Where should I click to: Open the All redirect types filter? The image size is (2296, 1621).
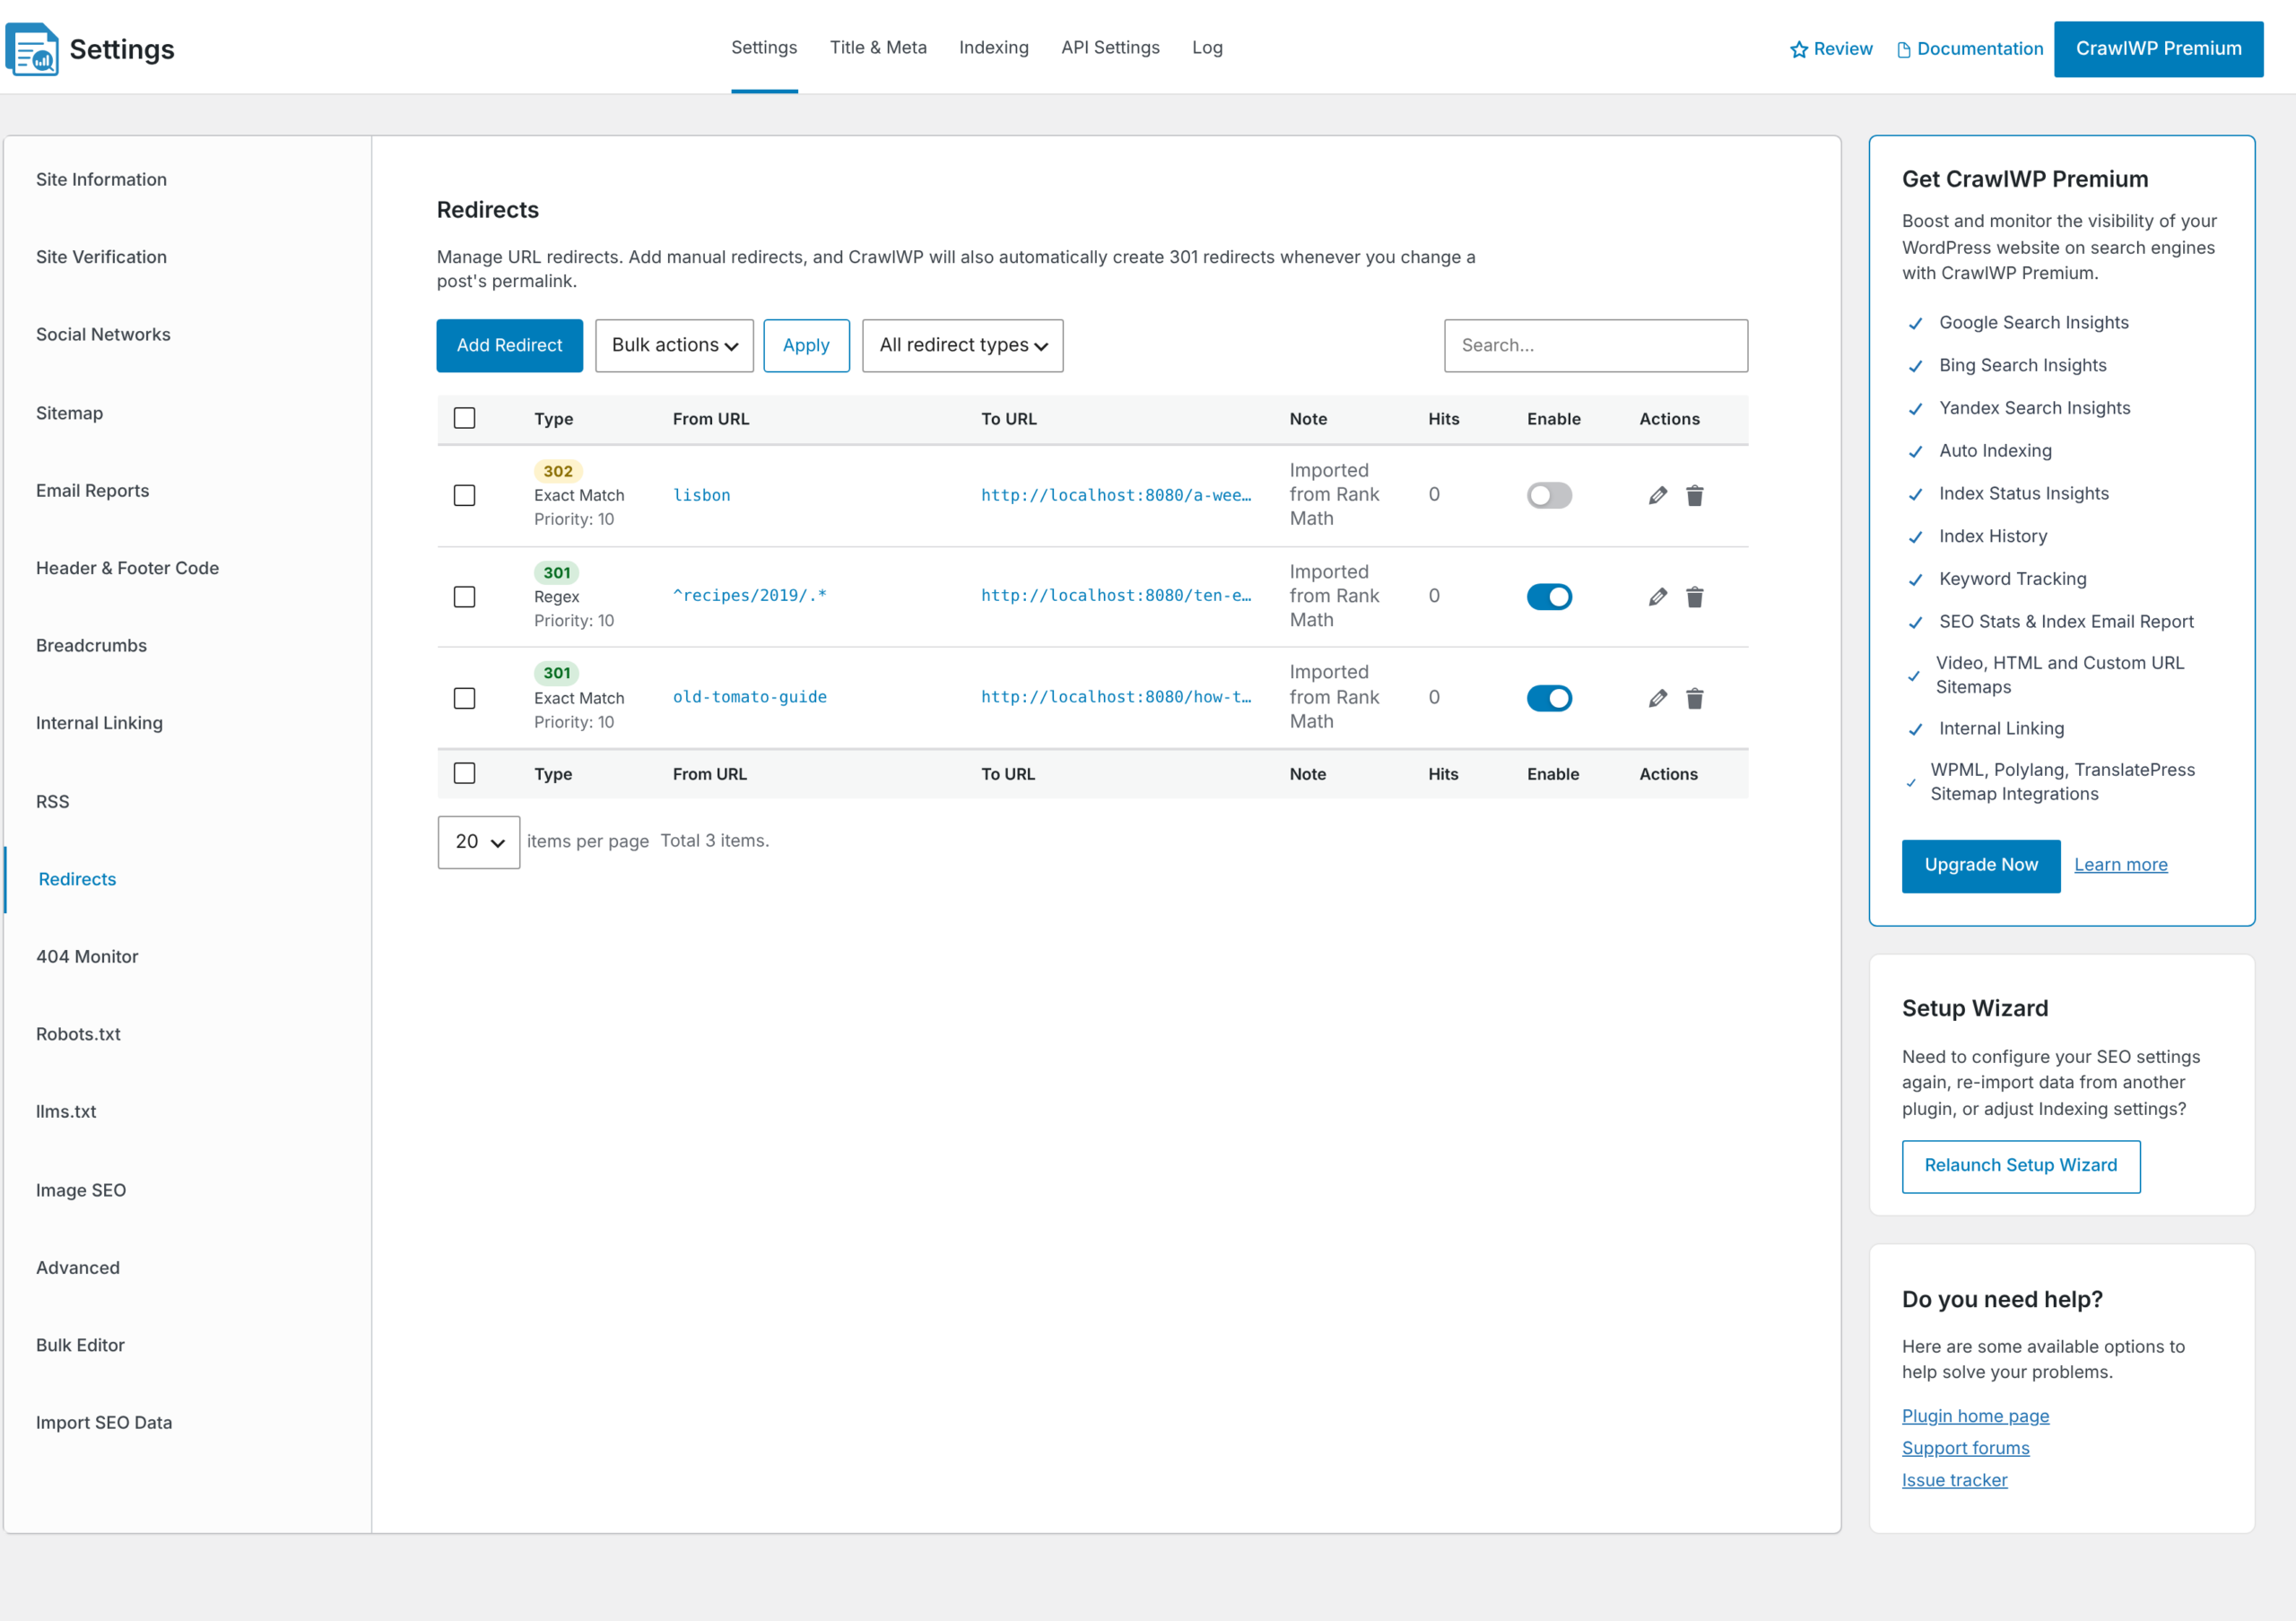[962, 346]
